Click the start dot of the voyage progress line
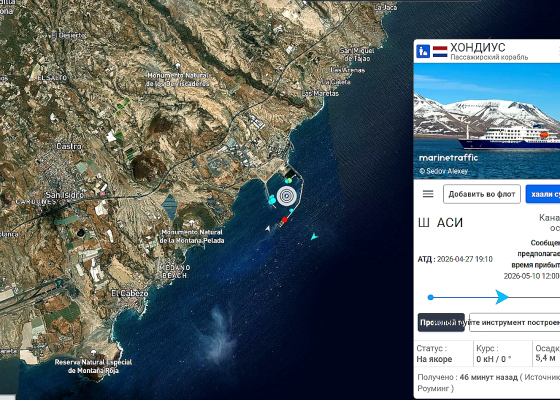Image resolution: width=560 pixels, height=400 pixels. tap(431, 297)
